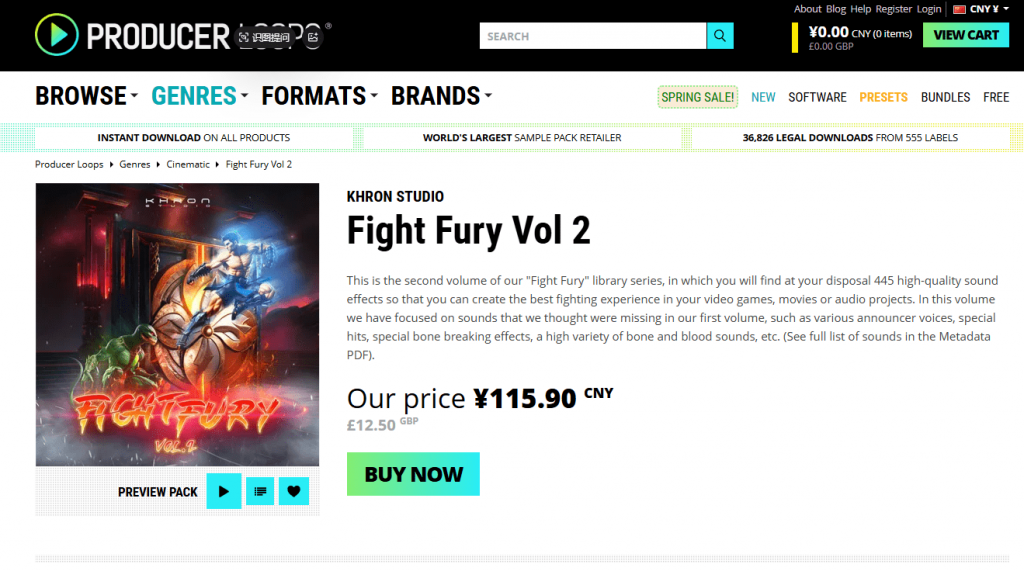This screenshot has height=571, width=1024.
Task: Open the Brands dropdown menu
Action: (442, 96)
